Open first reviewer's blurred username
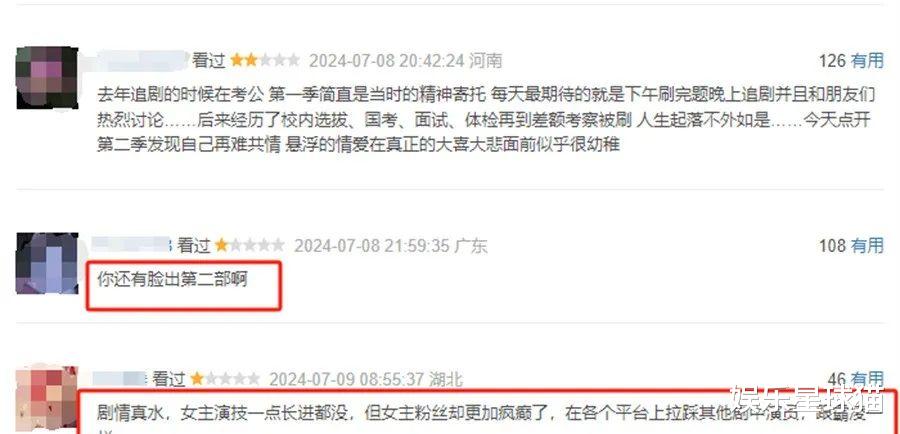The image size is (900, 434). point(142,60)
